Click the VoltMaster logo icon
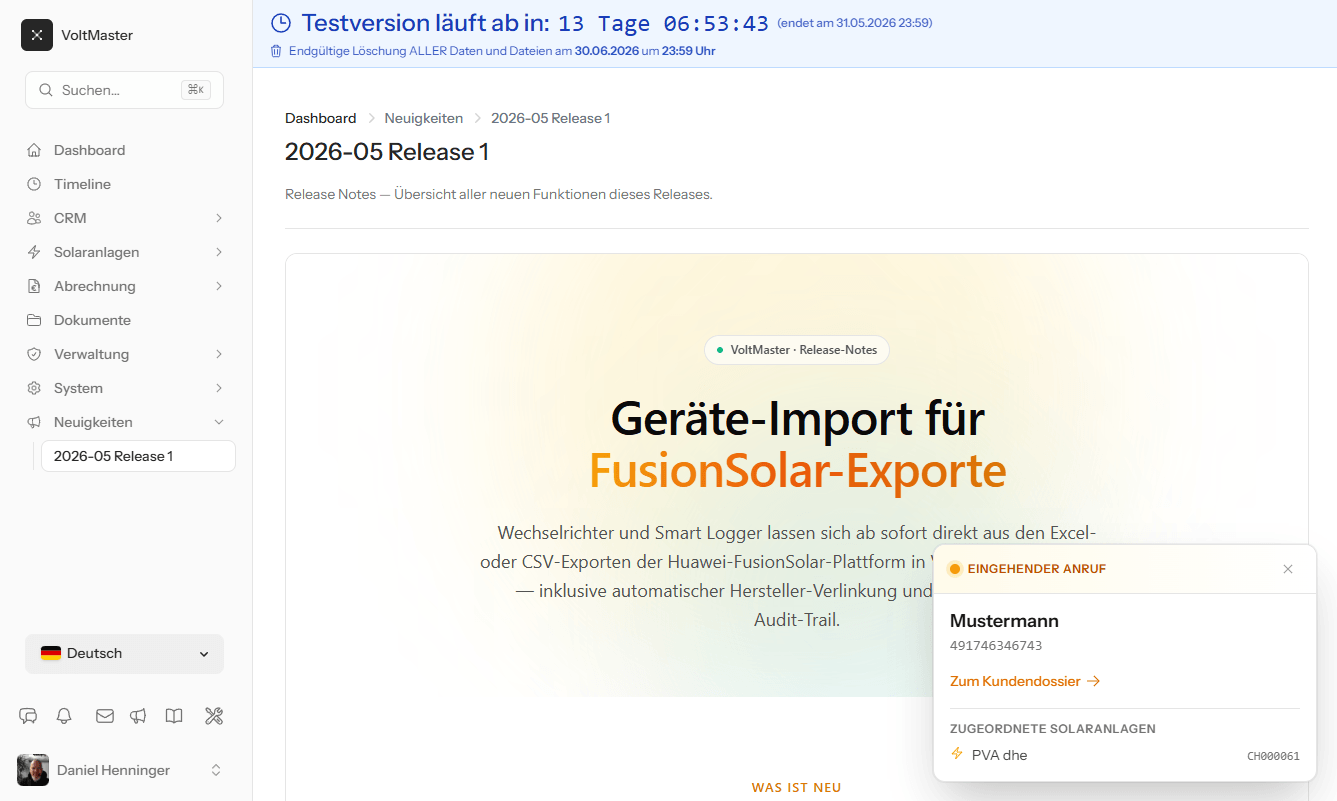 (37, 35)
